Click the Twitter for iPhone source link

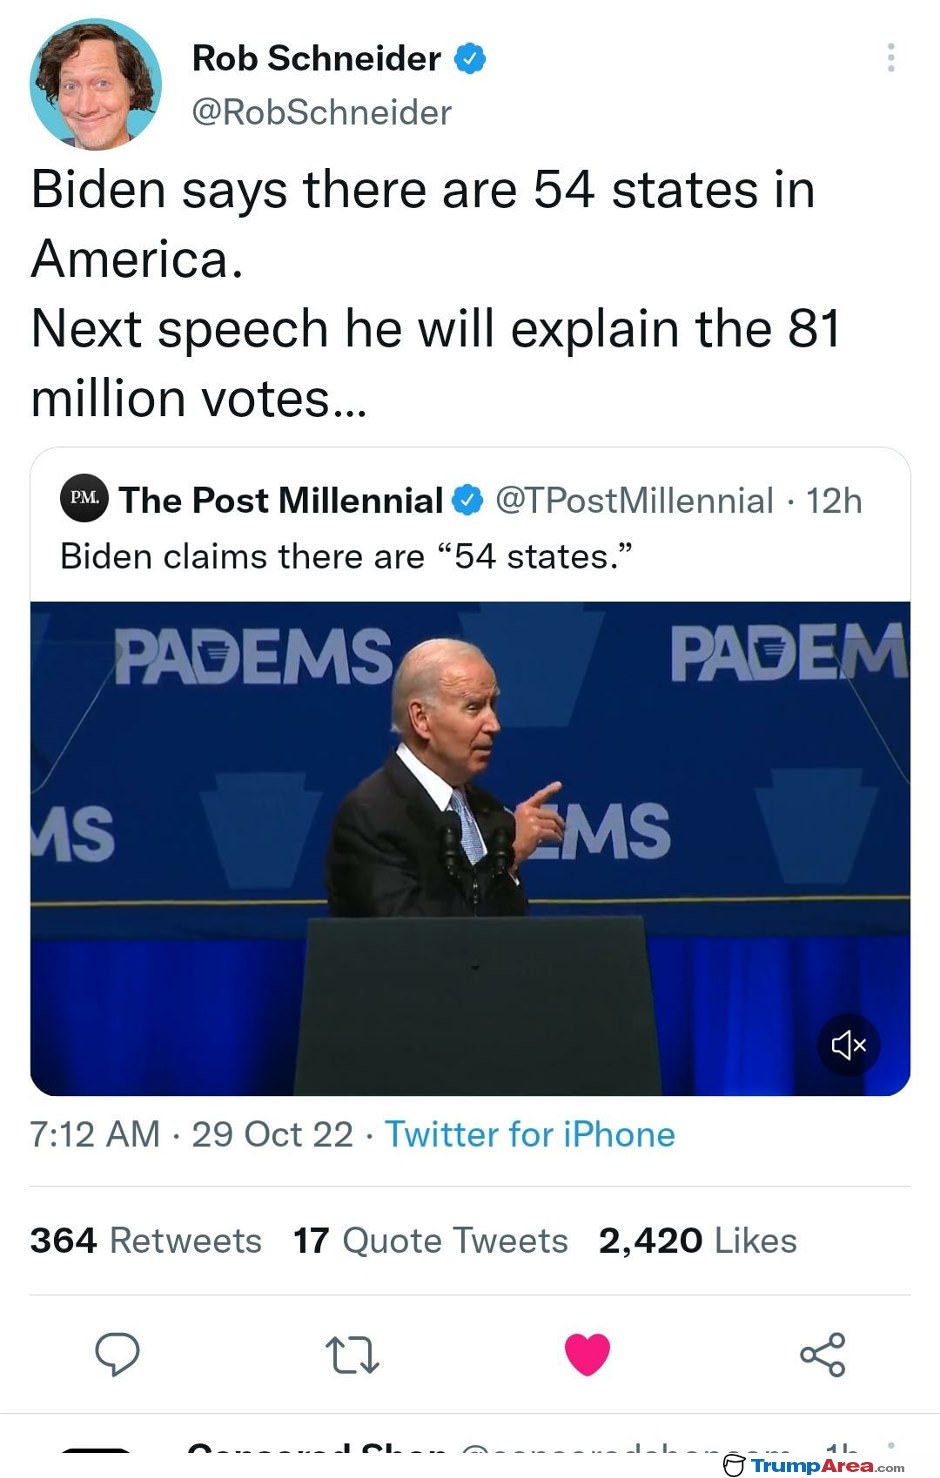(531, 1134)
